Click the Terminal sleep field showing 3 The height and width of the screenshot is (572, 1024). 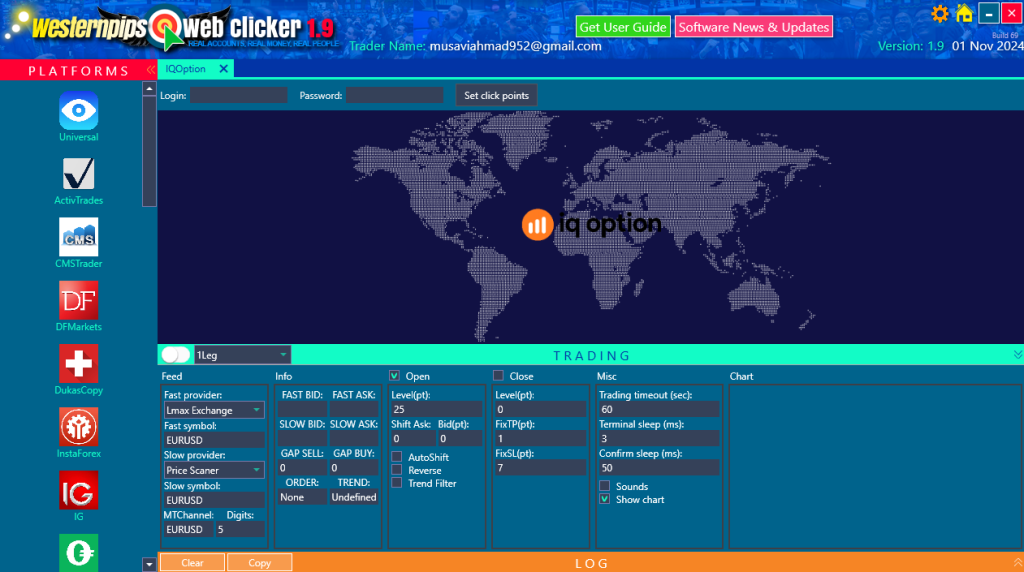pos(658,438)
